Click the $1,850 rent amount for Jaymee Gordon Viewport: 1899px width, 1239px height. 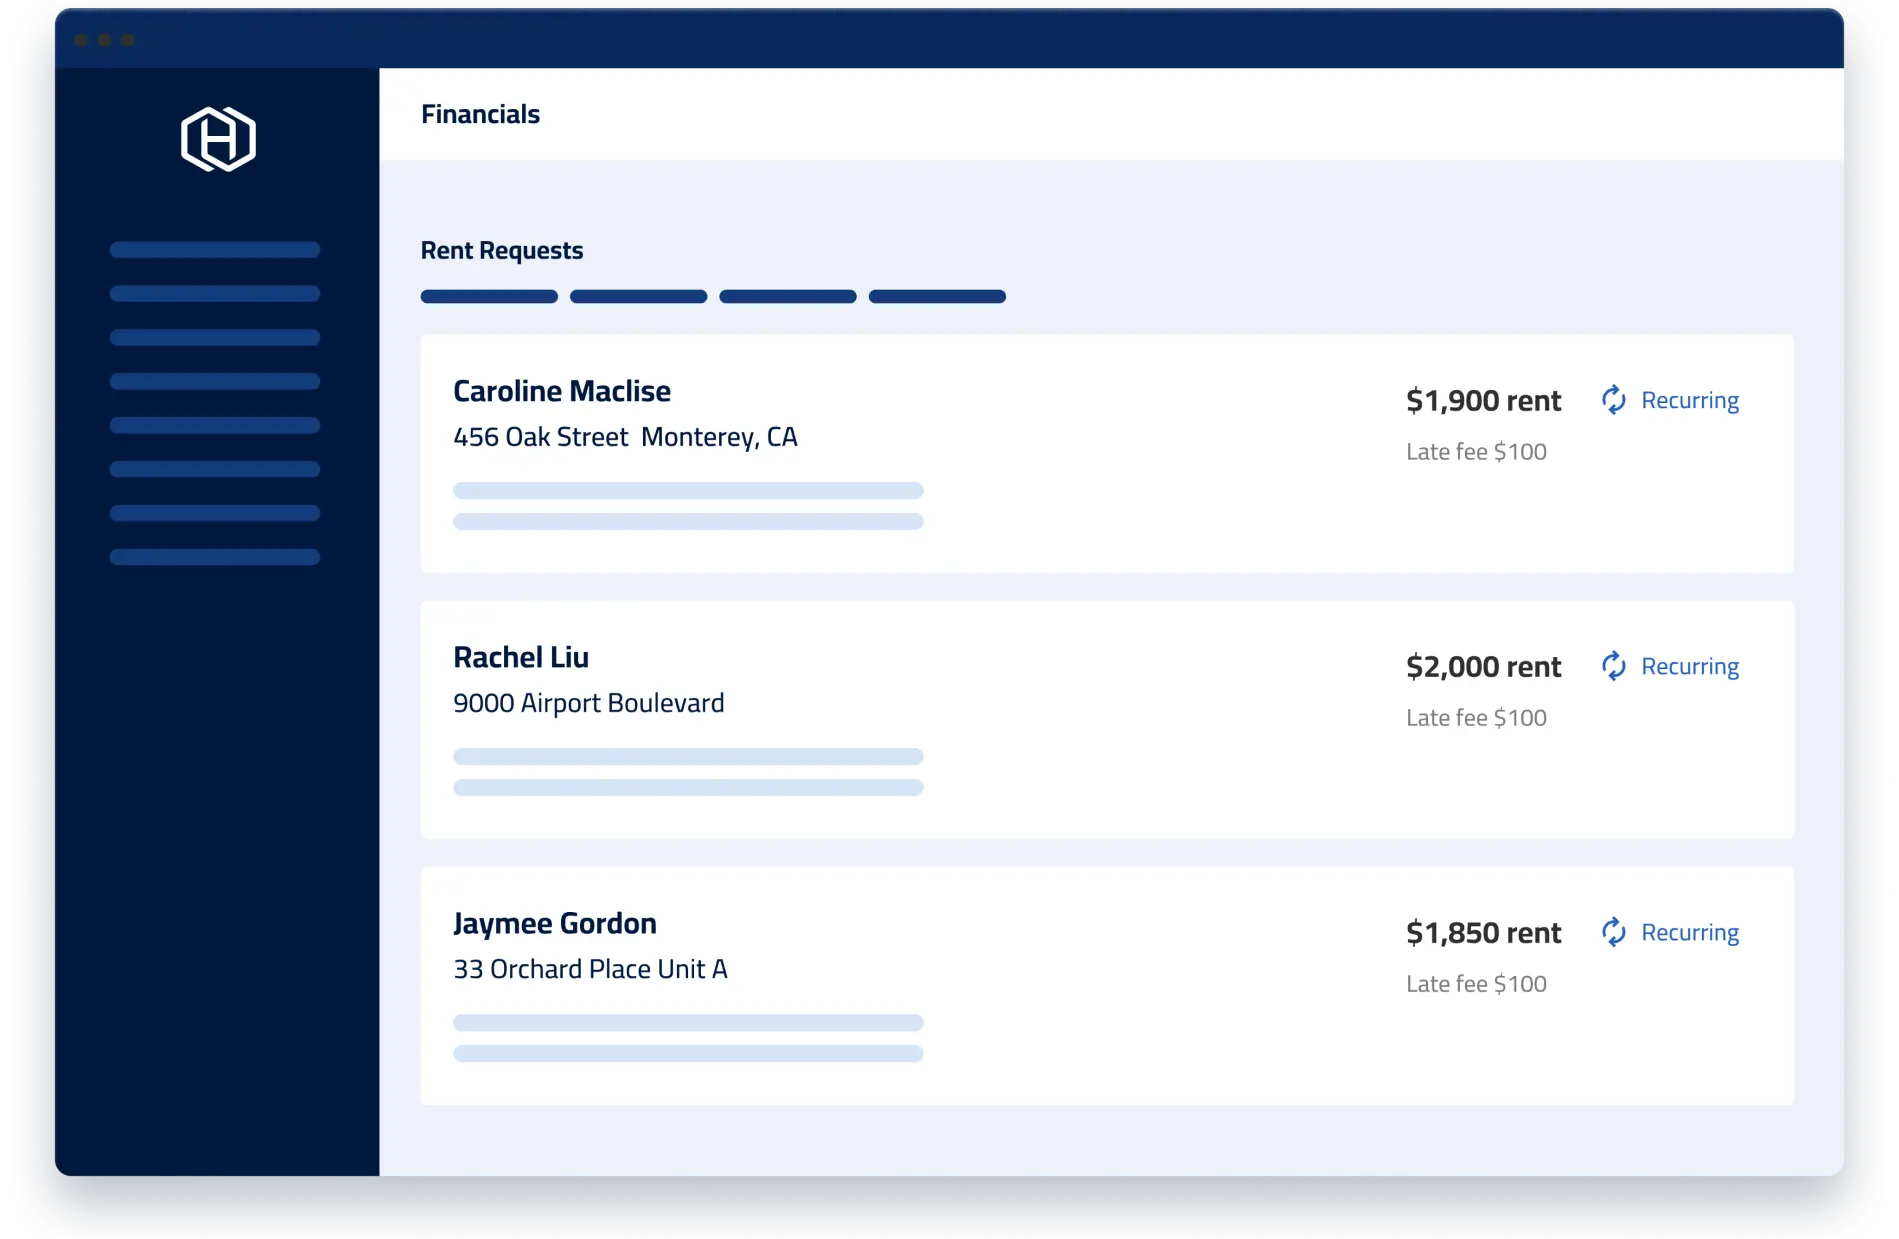pos(1483,931)
